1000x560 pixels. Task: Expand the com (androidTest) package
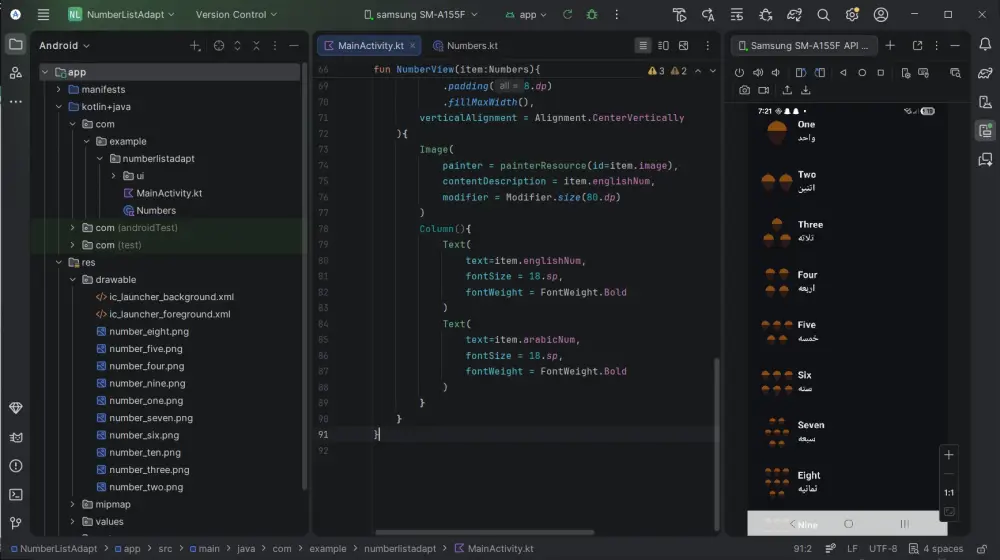coord(73,228)
